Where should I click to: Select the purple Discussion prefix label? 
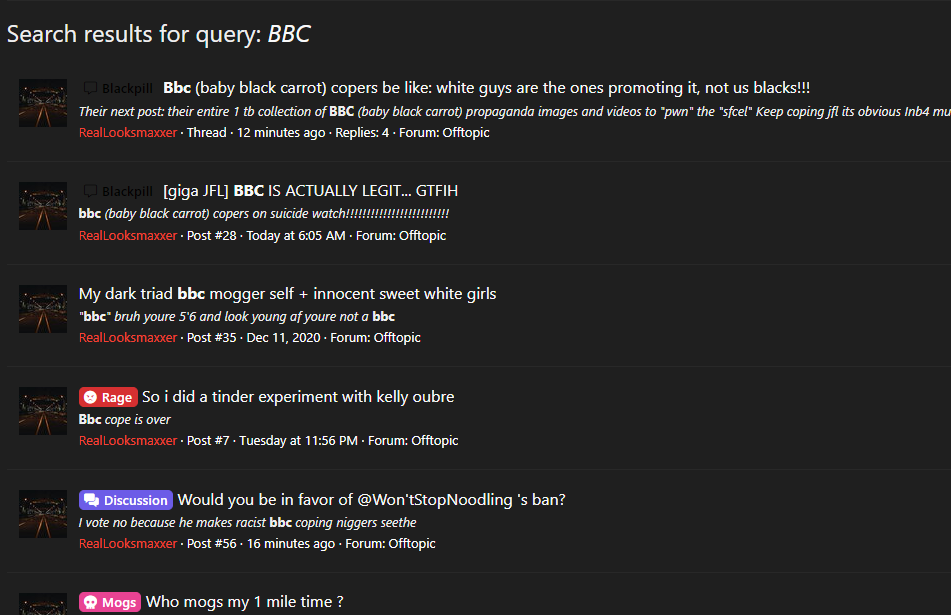[126, 500]
